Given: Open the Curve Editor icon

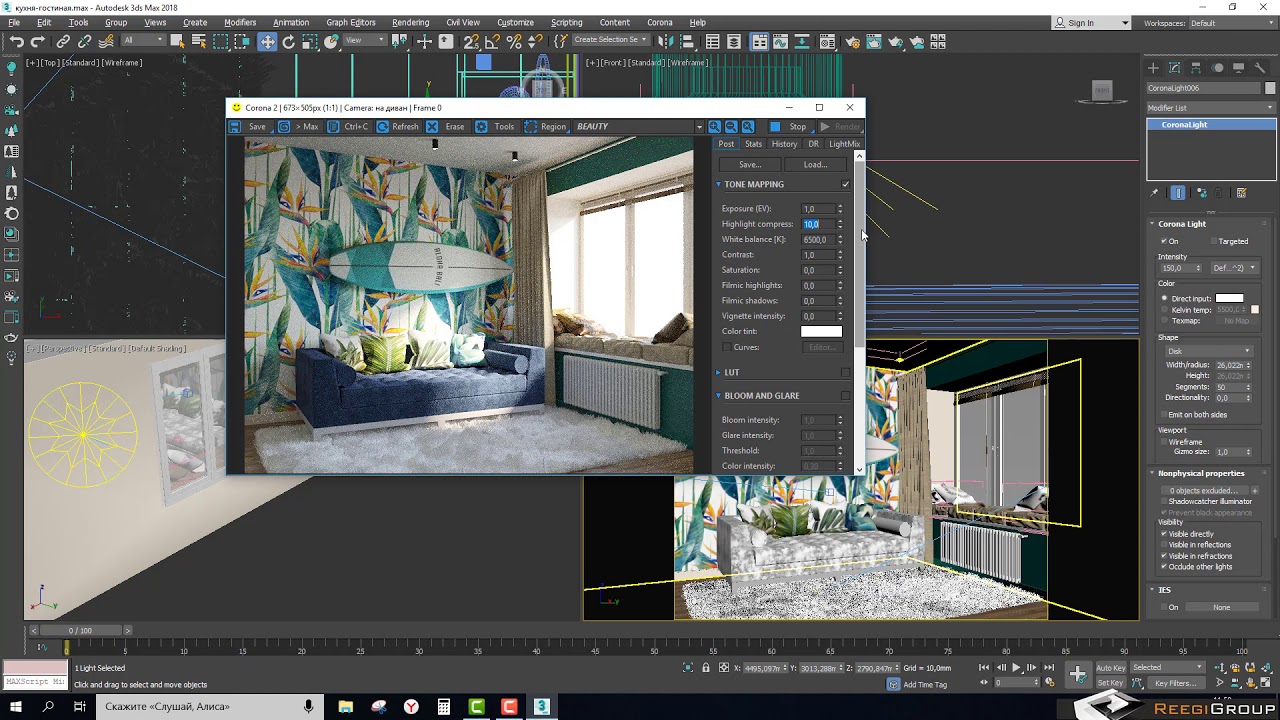Looking at the screenshot, I should point(782,41).
